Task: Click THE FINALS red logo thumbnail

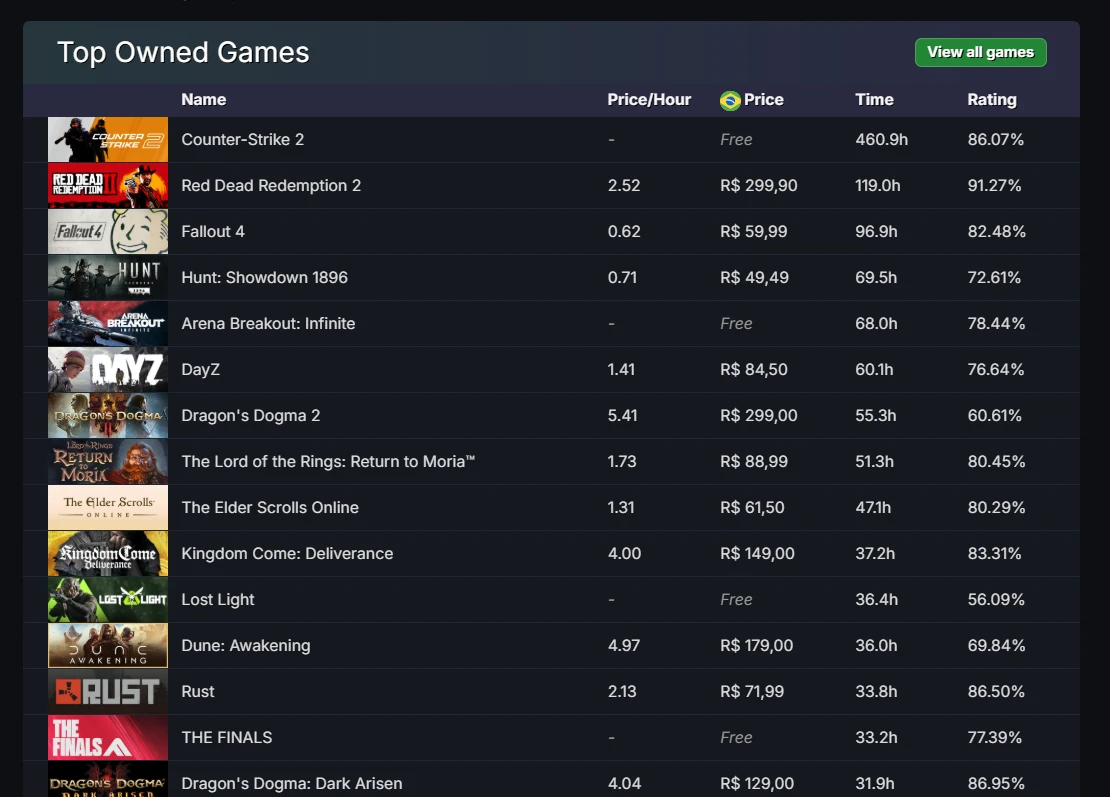Action: 108,738
